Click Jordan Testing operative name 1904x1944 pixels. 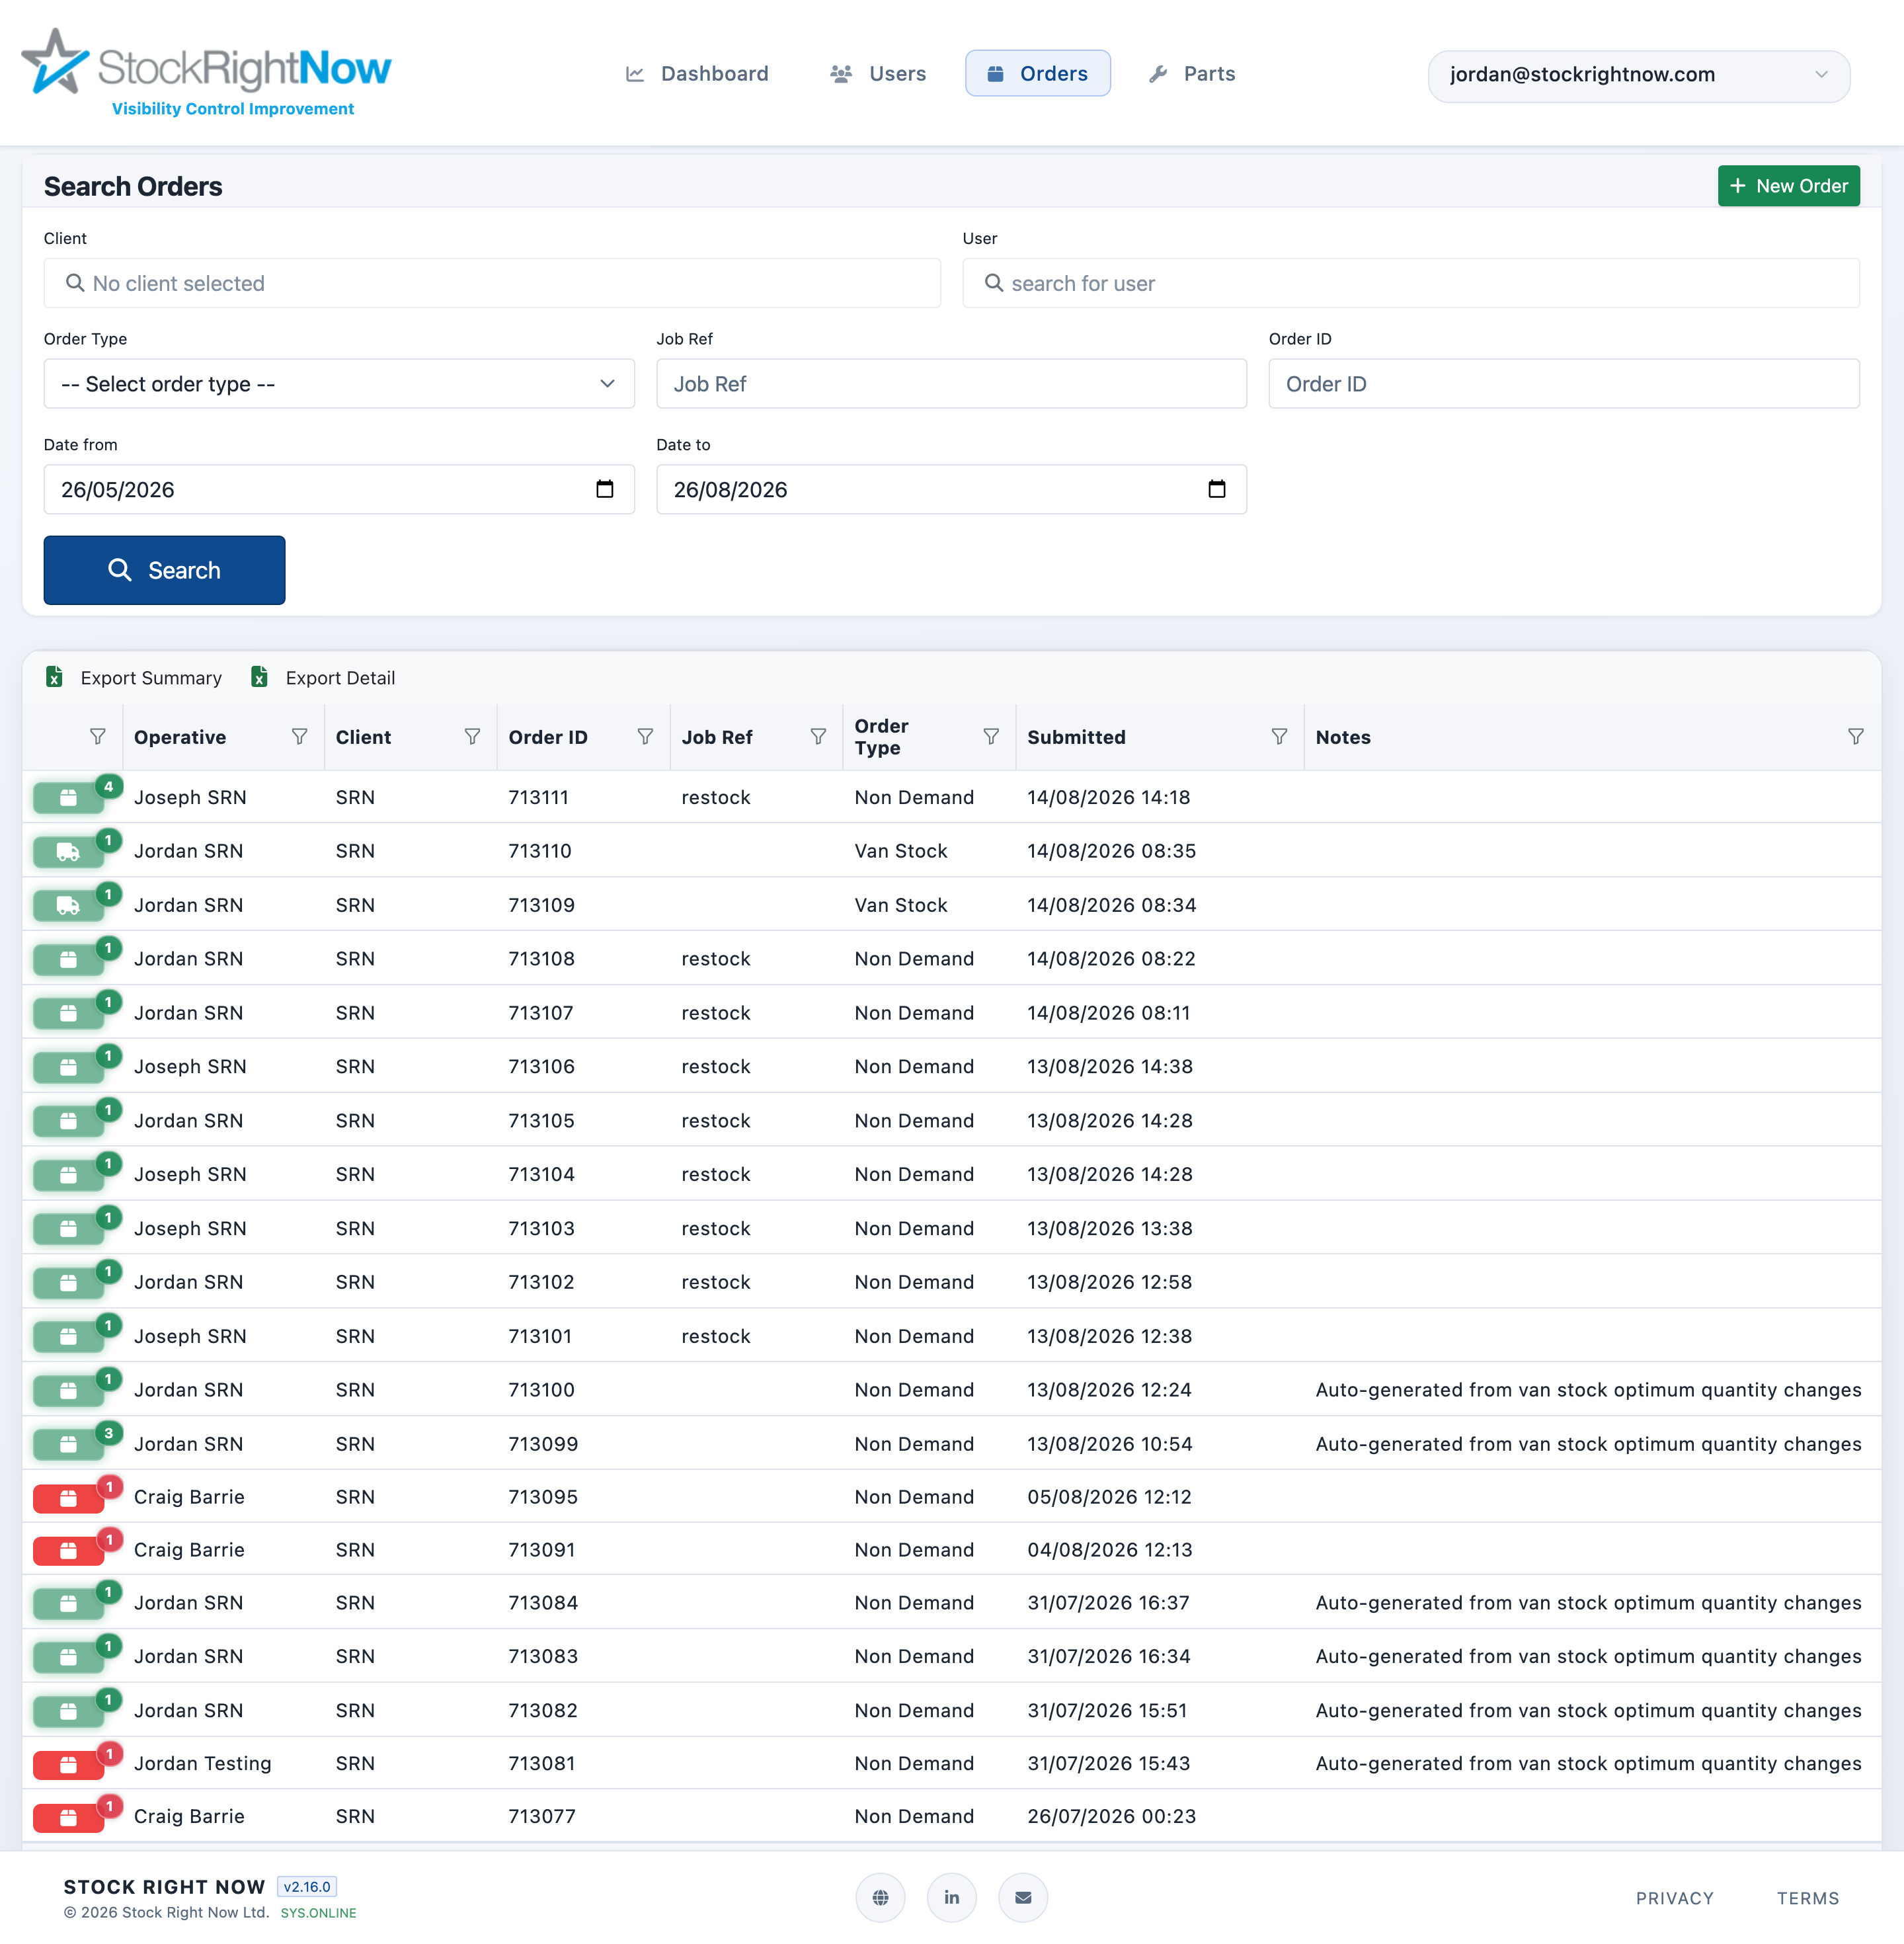pyautogui.click(x=203, y=1765)
